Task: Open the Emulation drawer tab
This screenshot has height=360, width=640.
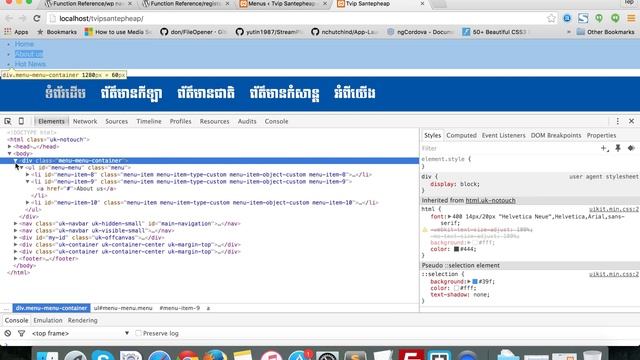Action: tap(48, 320)
